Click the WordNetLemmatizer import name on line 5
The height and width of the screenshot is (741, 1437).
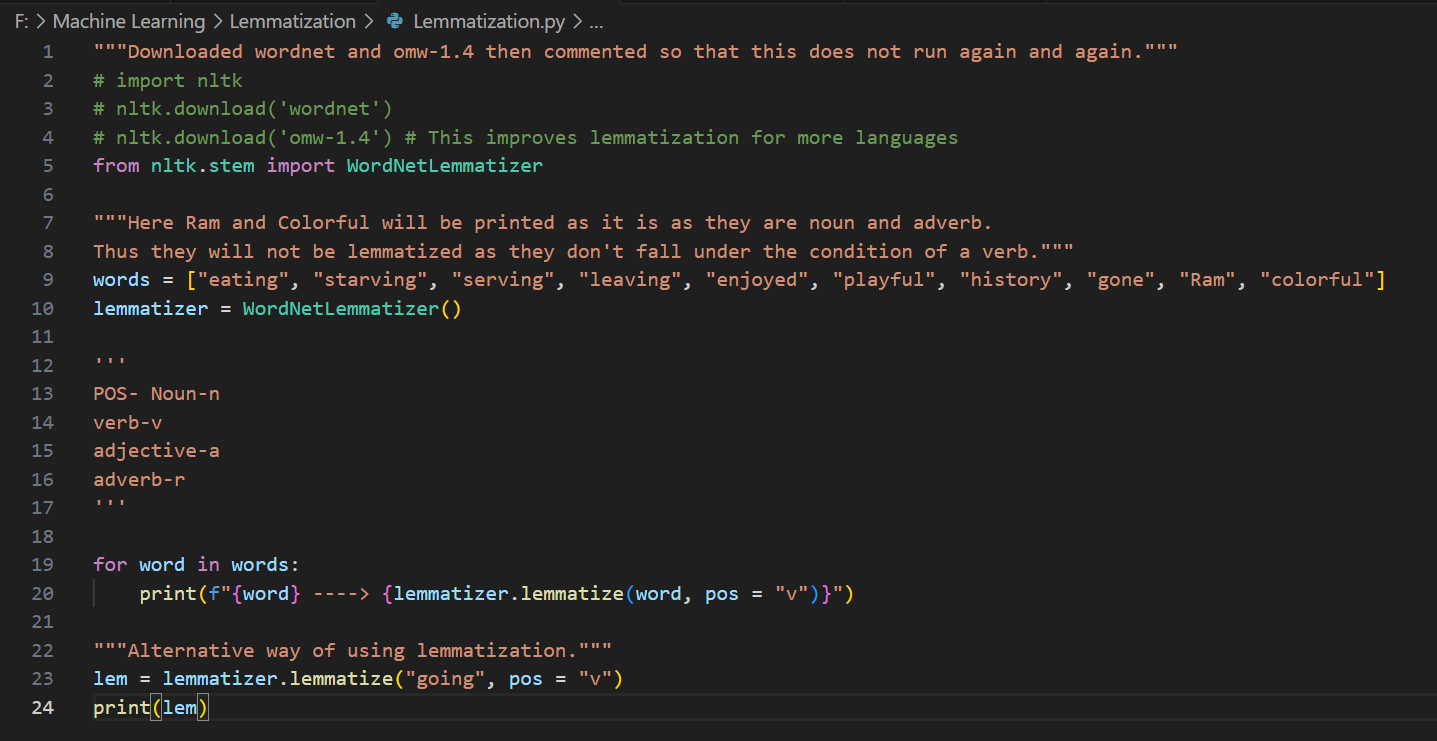[x=444, y=166]
